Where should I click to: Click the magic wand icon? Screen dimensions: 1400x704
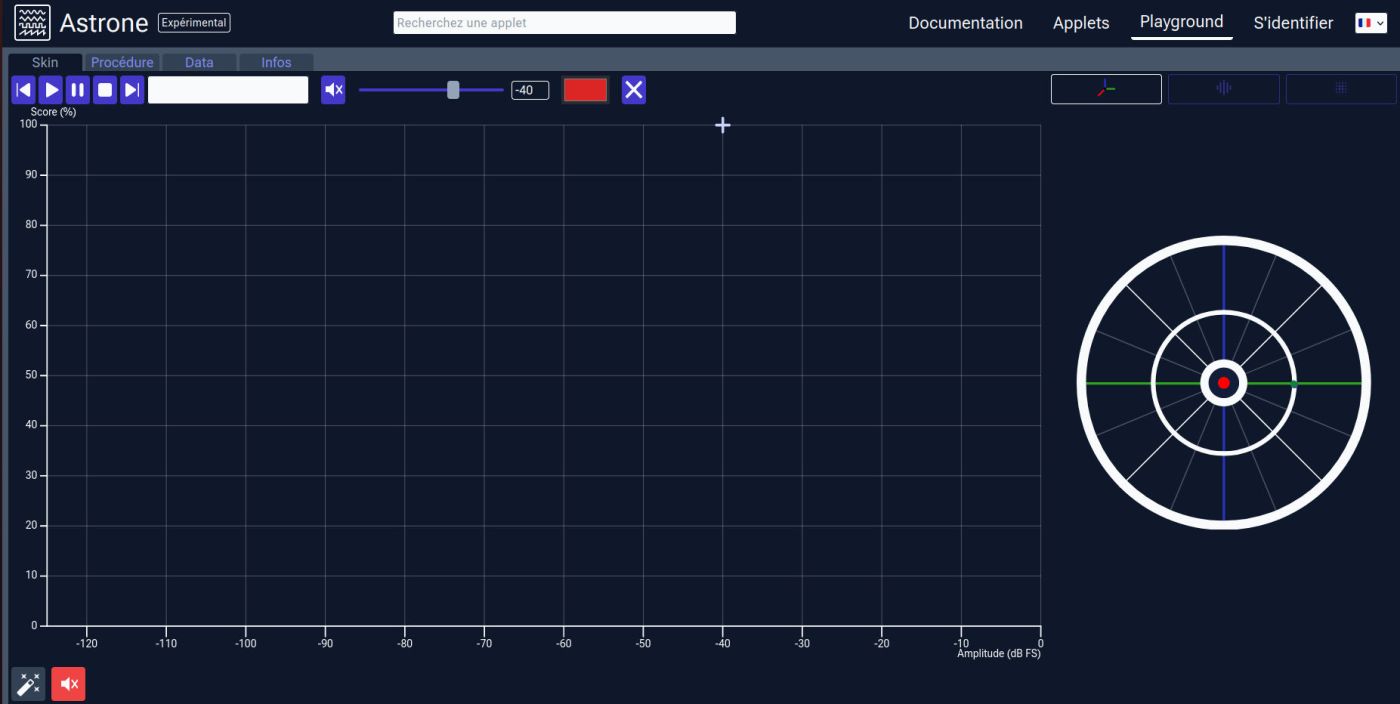coord(28,684)
